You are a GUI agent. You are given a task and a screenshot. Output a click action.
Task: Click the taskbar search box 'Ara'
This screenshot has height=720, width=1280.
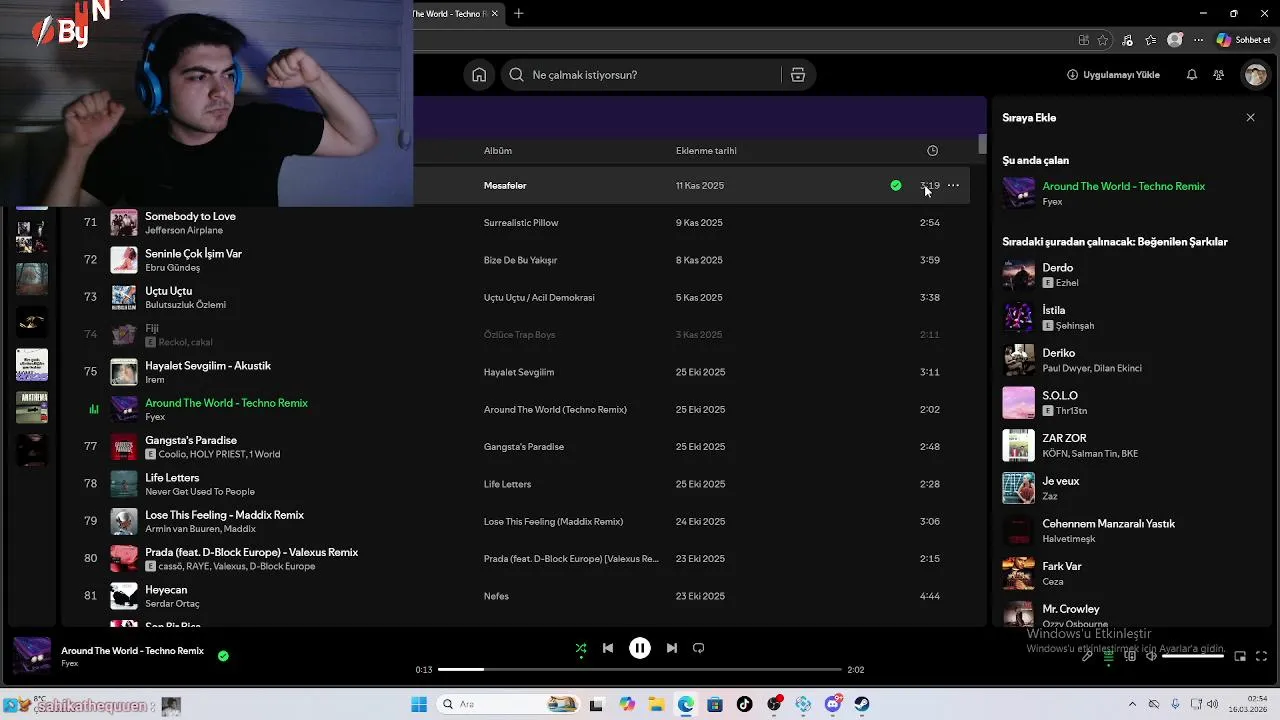click(x=509, y=704)
